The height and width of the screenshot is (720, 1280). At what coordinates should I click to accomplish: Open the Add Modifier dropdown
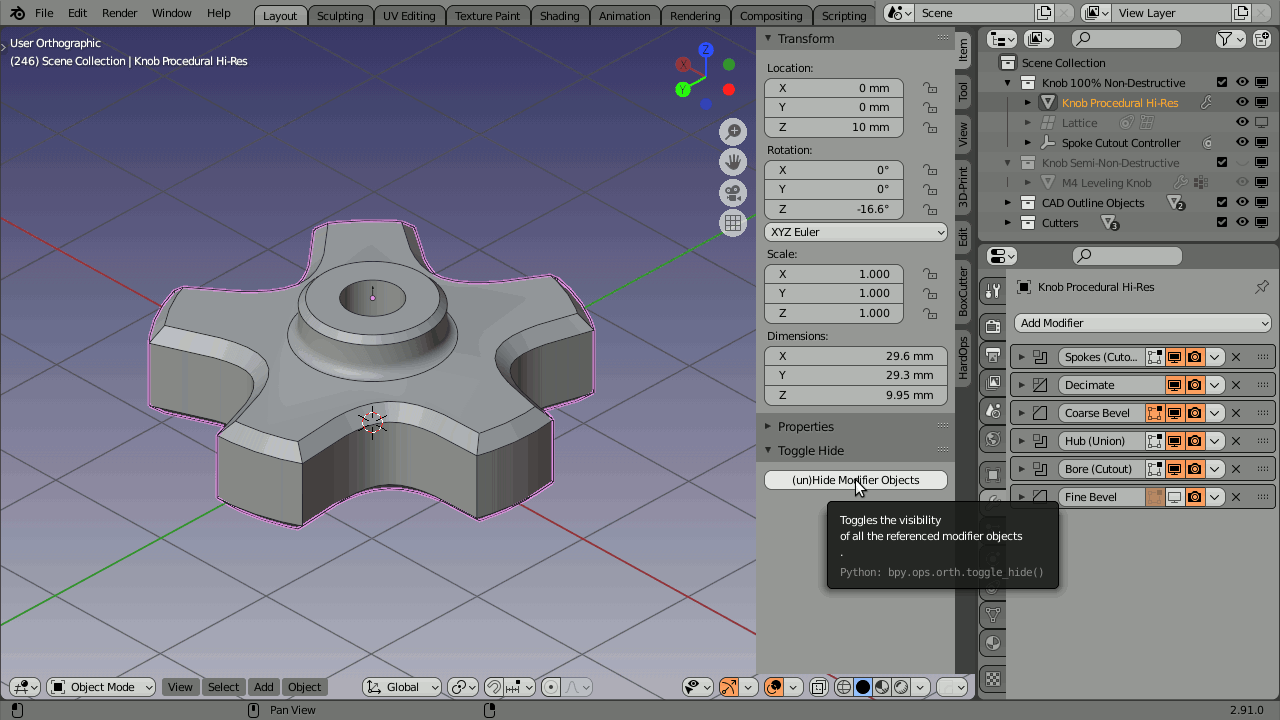(x=1142, y=323)
